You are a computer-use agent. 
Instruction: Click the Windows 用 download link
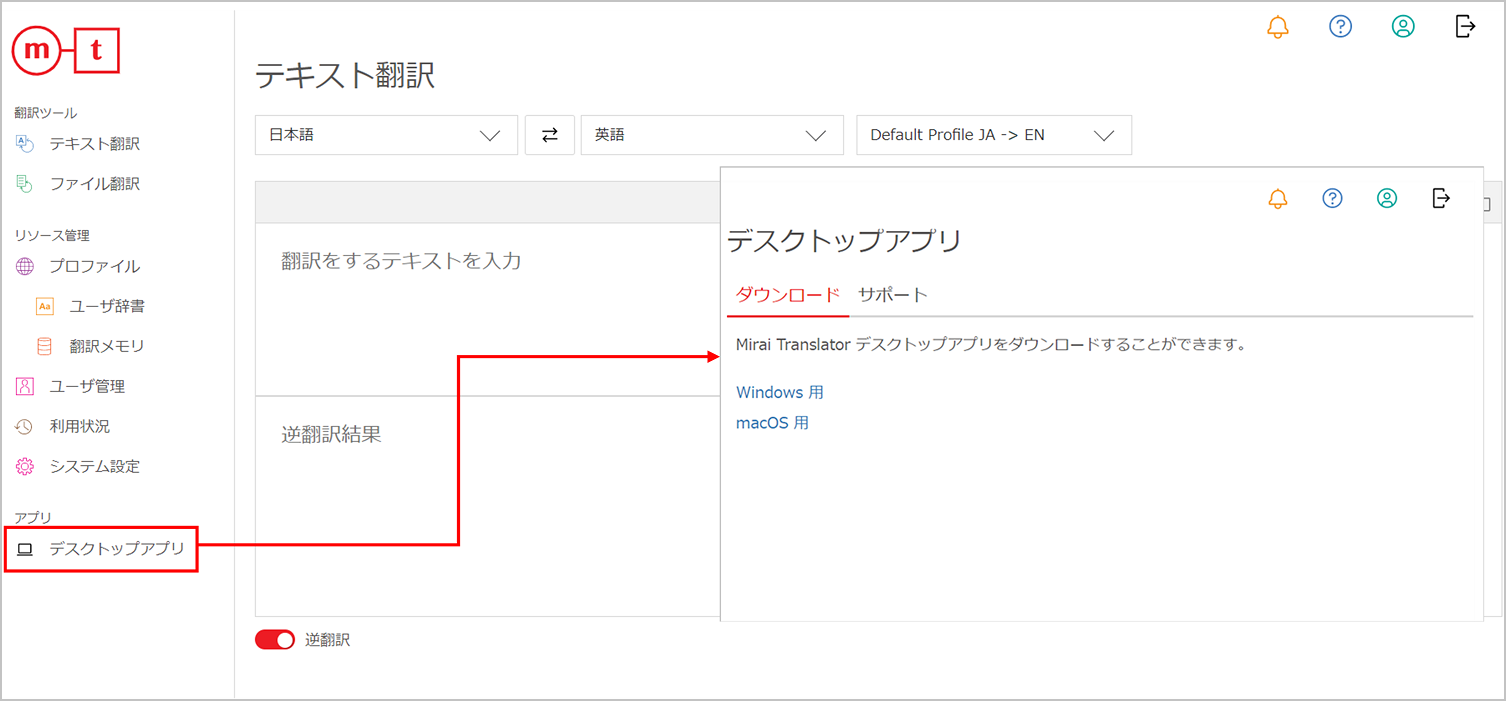click(x=780, y=392)
